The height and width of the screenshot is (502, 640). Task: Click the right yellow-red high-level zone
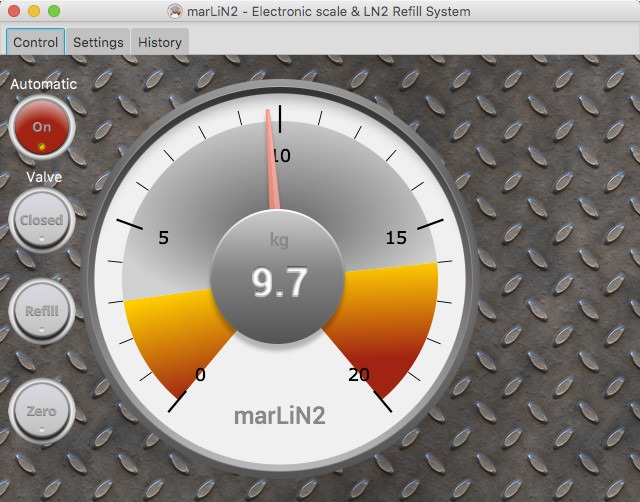point(395,320)
